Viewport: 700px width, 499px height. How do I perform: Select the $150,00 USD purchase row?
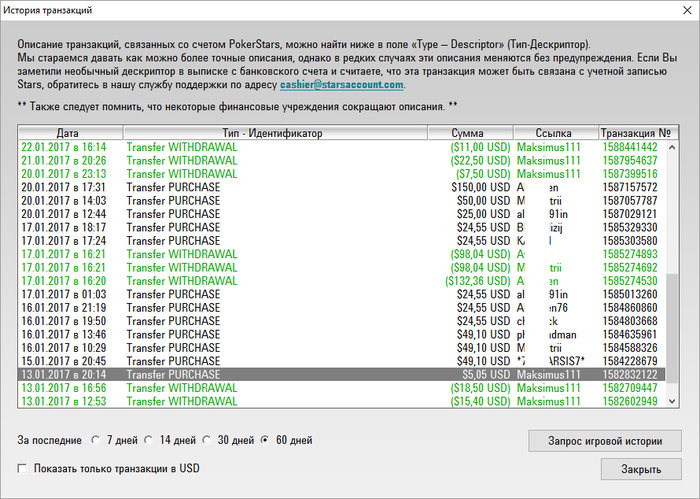click(x=342, y=187)
